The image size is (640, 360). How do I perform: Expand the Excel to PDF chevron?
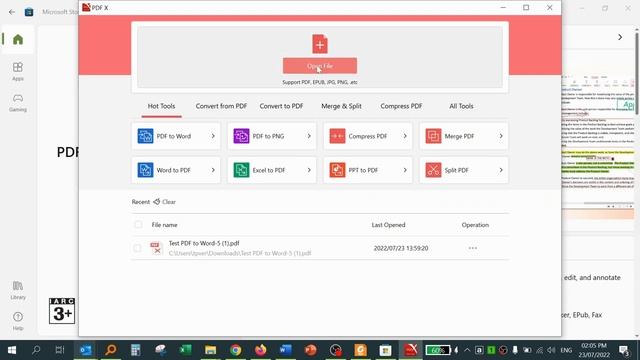point(309,170)
